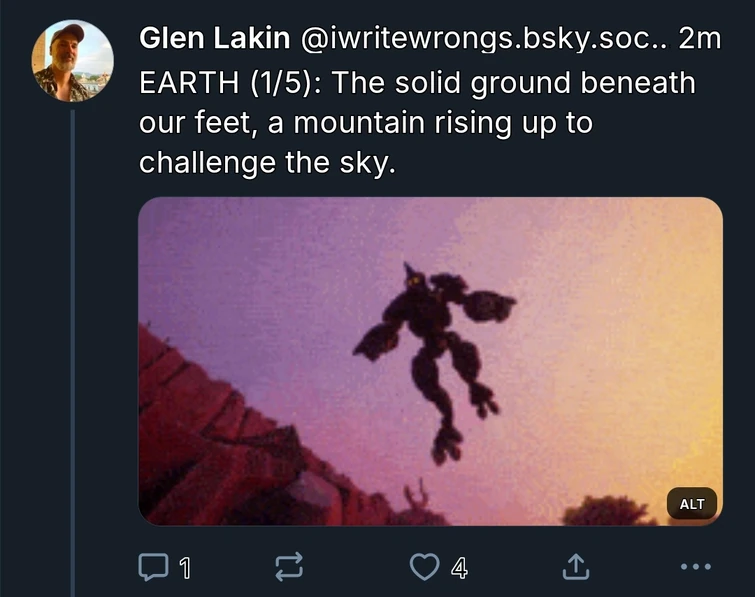Click the phrase 'challenge the sky.'
Image resolution: width=755 pixels, height=597 pixels.
tap(267, 163)
